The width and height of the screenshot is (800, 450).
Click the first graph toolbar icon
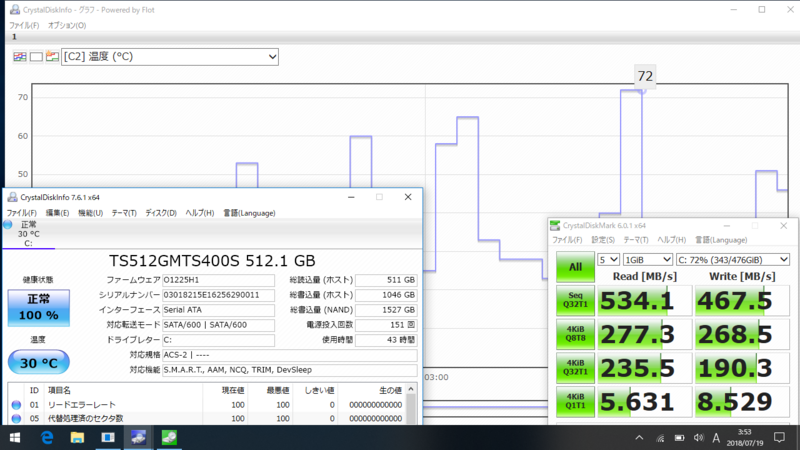tap(20, 57)
